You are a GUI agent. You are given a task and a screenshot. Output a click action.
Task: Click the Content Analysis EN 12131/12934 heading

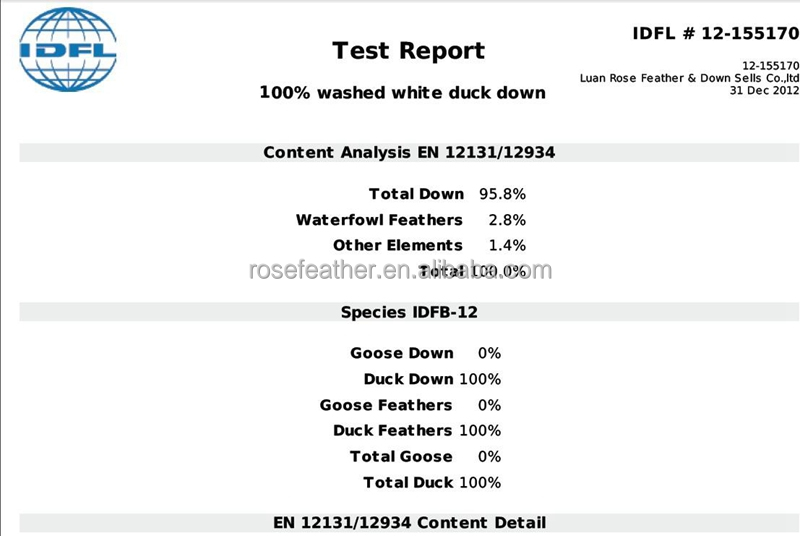click(x=409, y=152)
